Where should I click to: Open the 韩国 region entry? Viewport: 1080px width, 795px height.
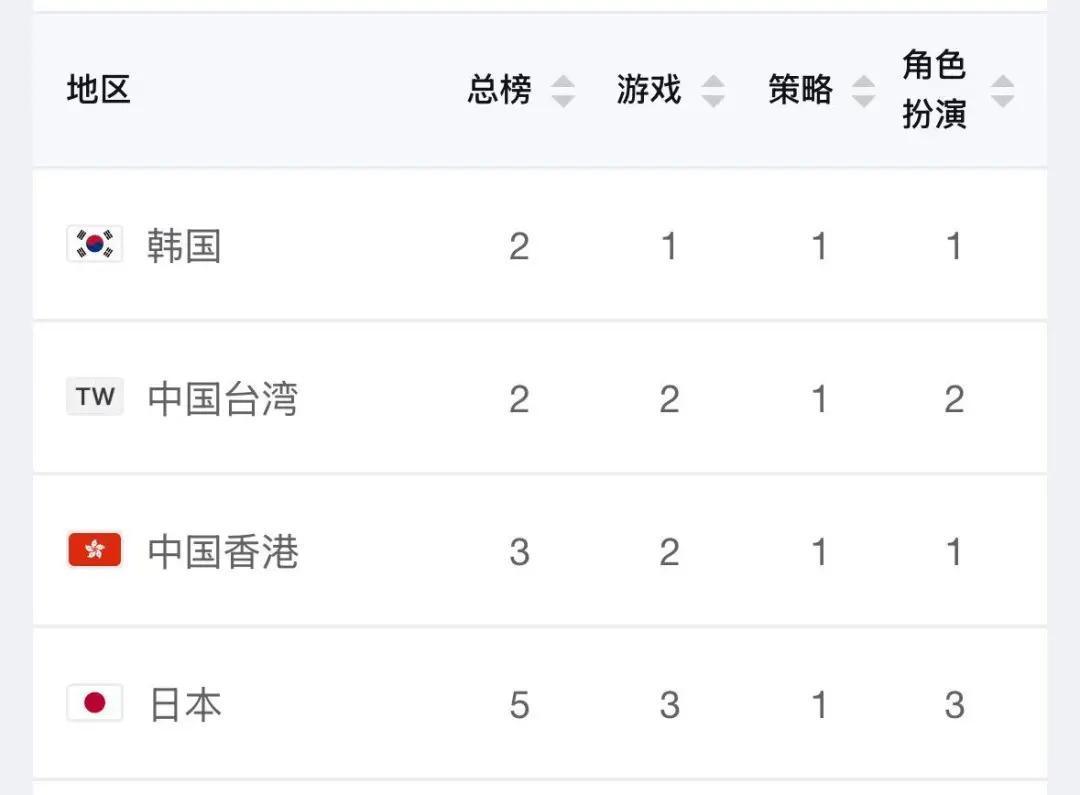click(184, 245)
